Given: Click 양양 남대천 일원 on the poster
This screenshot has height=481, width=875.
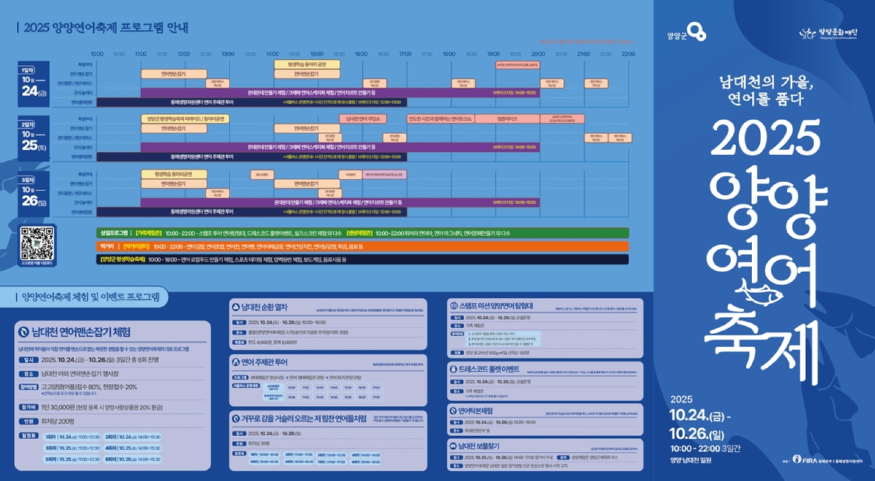Looking at the screenshot, I should pos(691,460).
